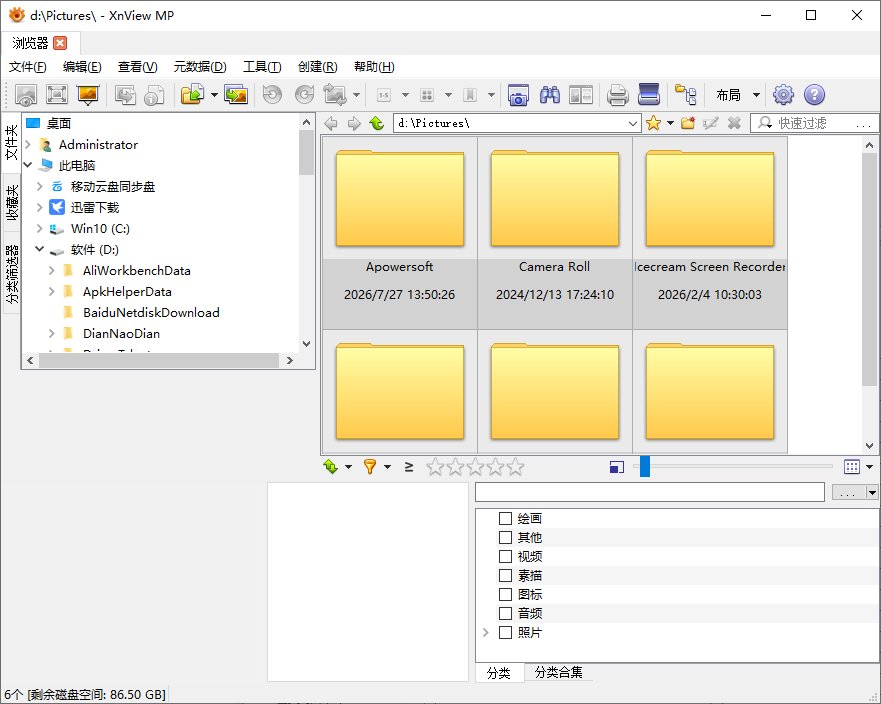Click the Compare images toolbar icon

pyautogui.click(x=580, y=94)
